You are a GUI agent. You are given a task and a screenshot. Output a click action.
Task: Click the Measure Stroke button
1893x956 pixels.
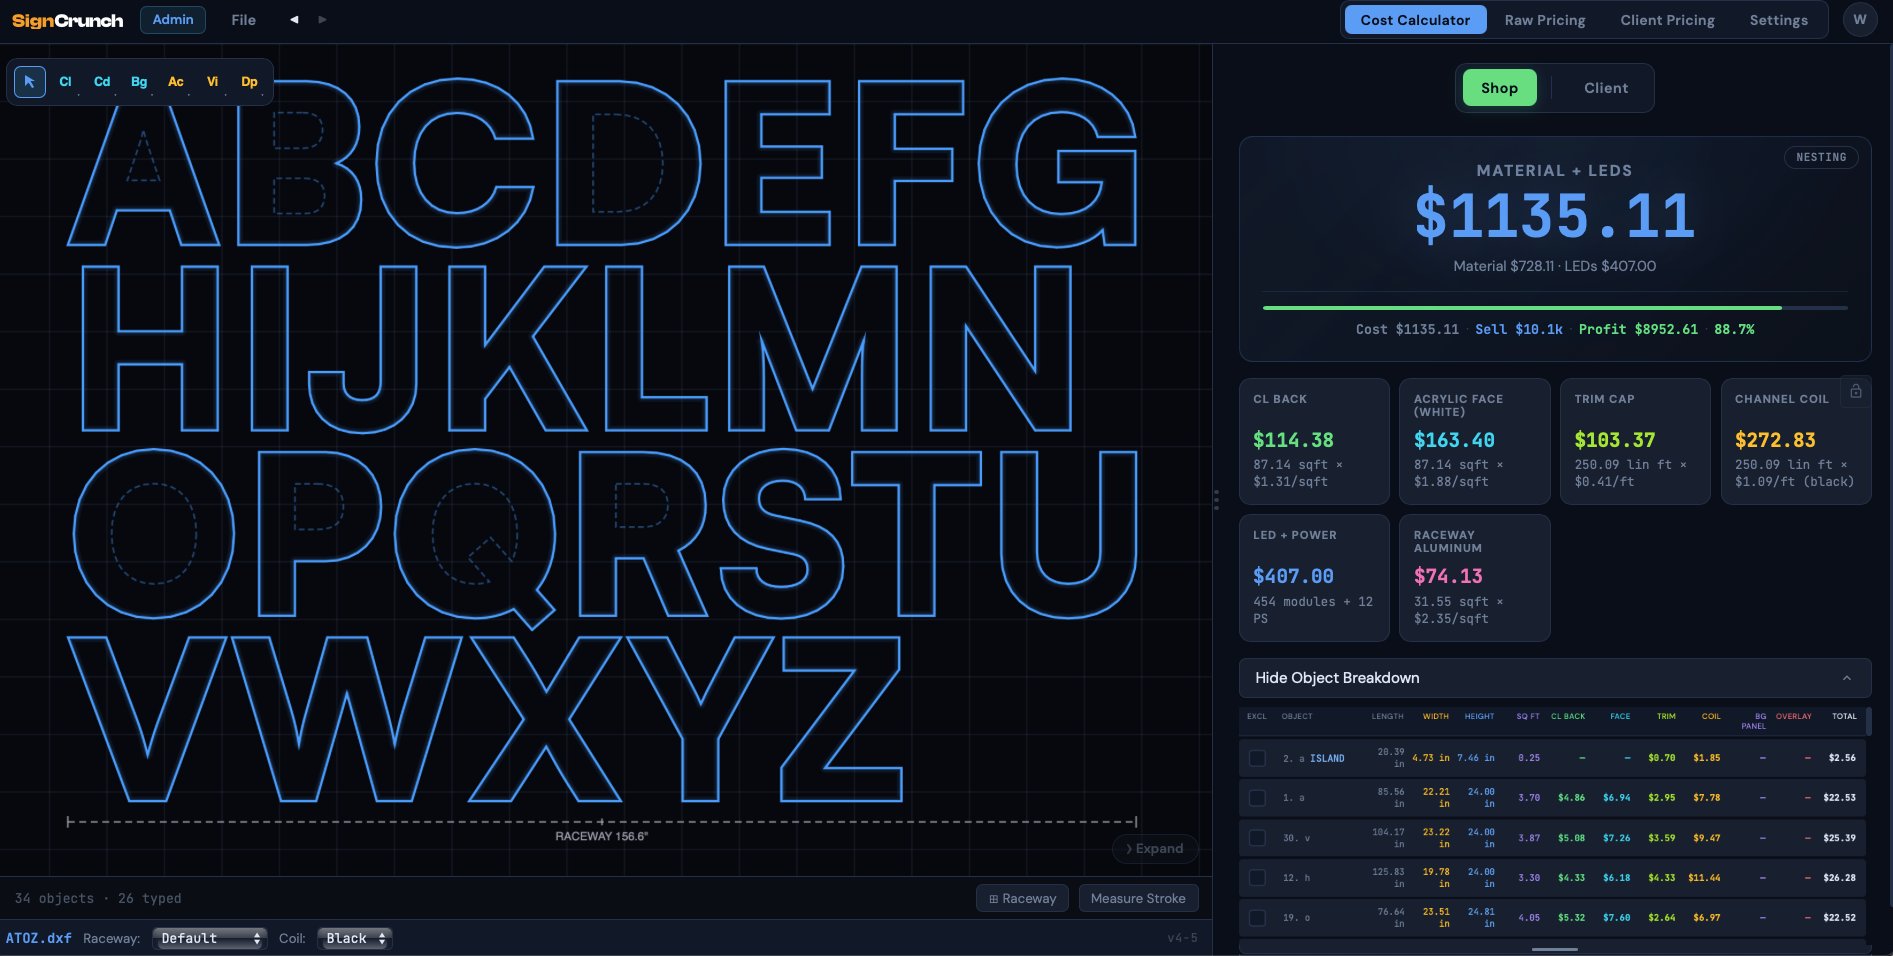pos(1138,898)
